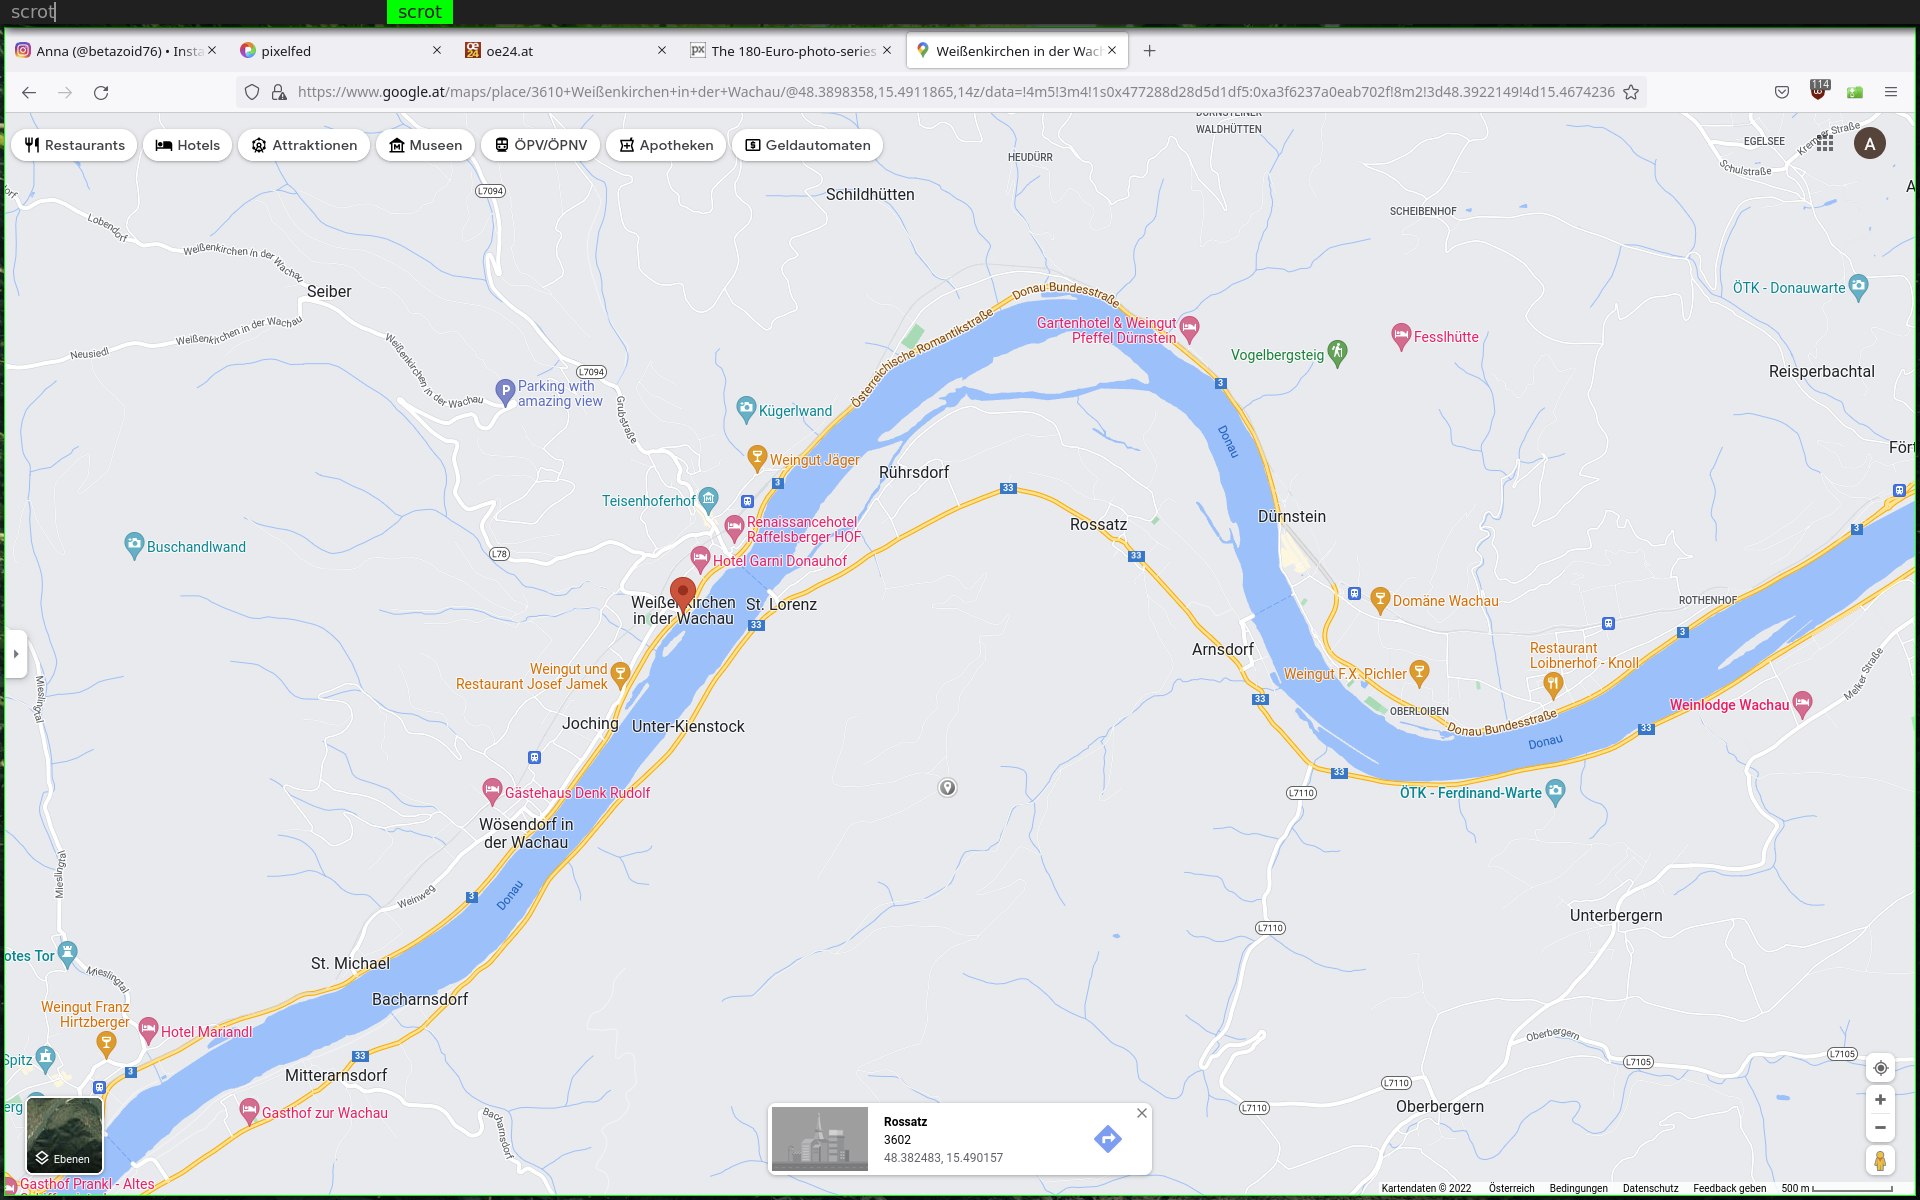Screen dimensions: 1920x1200
Task: Toggle the Ebenen satellite layer thumbnail
Action: (65, 1135)
